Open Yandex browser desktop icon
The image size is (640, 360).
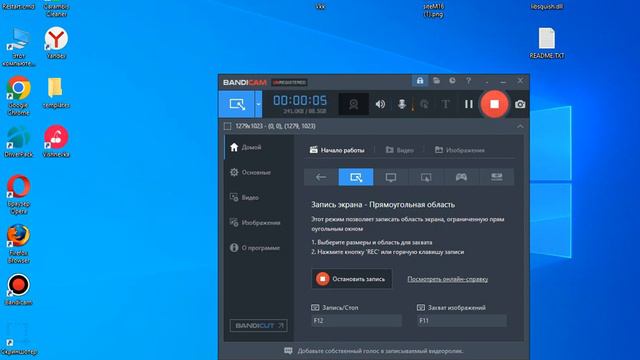click(x=56, y=43)
